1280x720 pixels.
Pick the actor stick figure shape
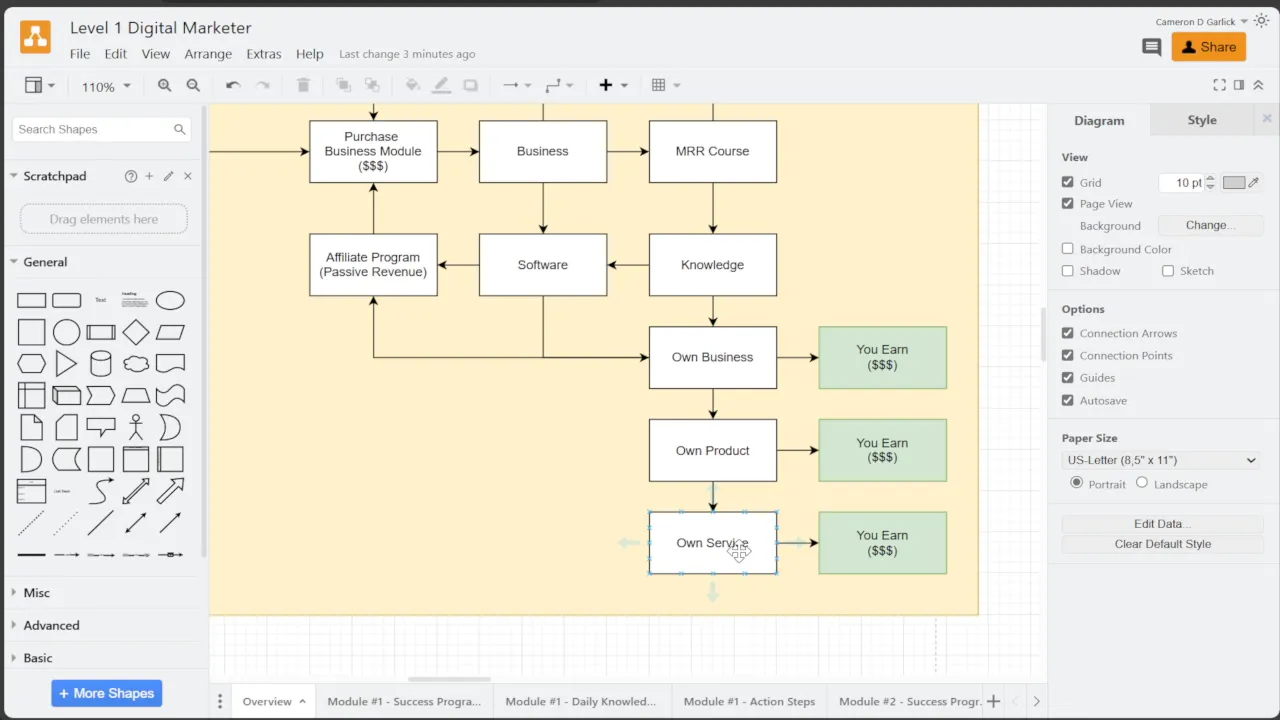[x=136, y=427]
